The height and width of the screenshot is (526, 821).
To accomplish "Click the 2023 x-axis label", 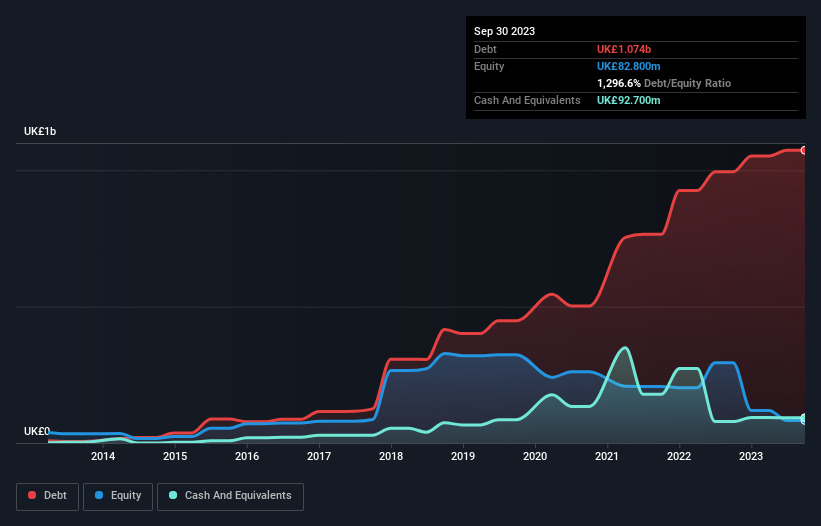I will coord(751,456).
